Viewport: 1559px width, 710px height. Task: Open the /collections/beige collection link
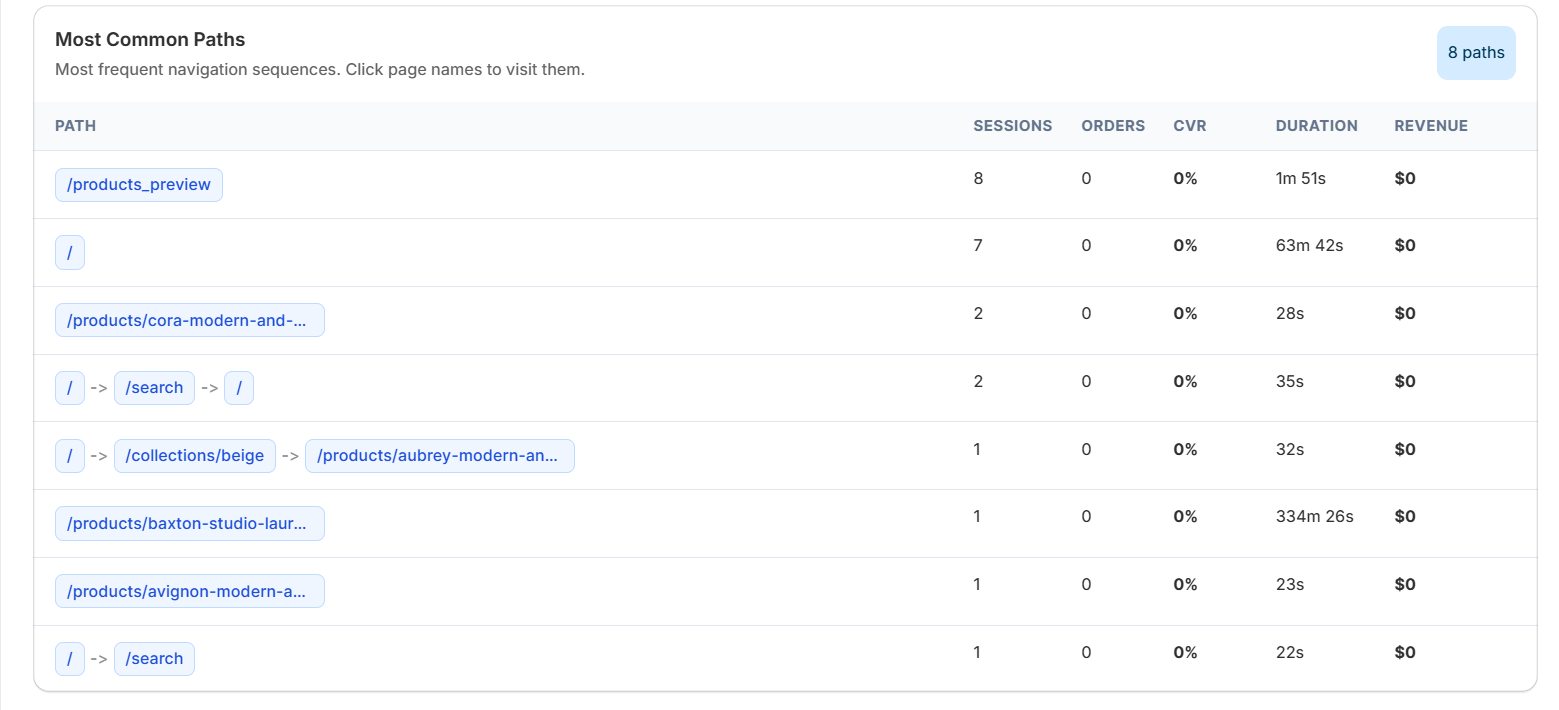pyautogui.click(x=195, y=456)
